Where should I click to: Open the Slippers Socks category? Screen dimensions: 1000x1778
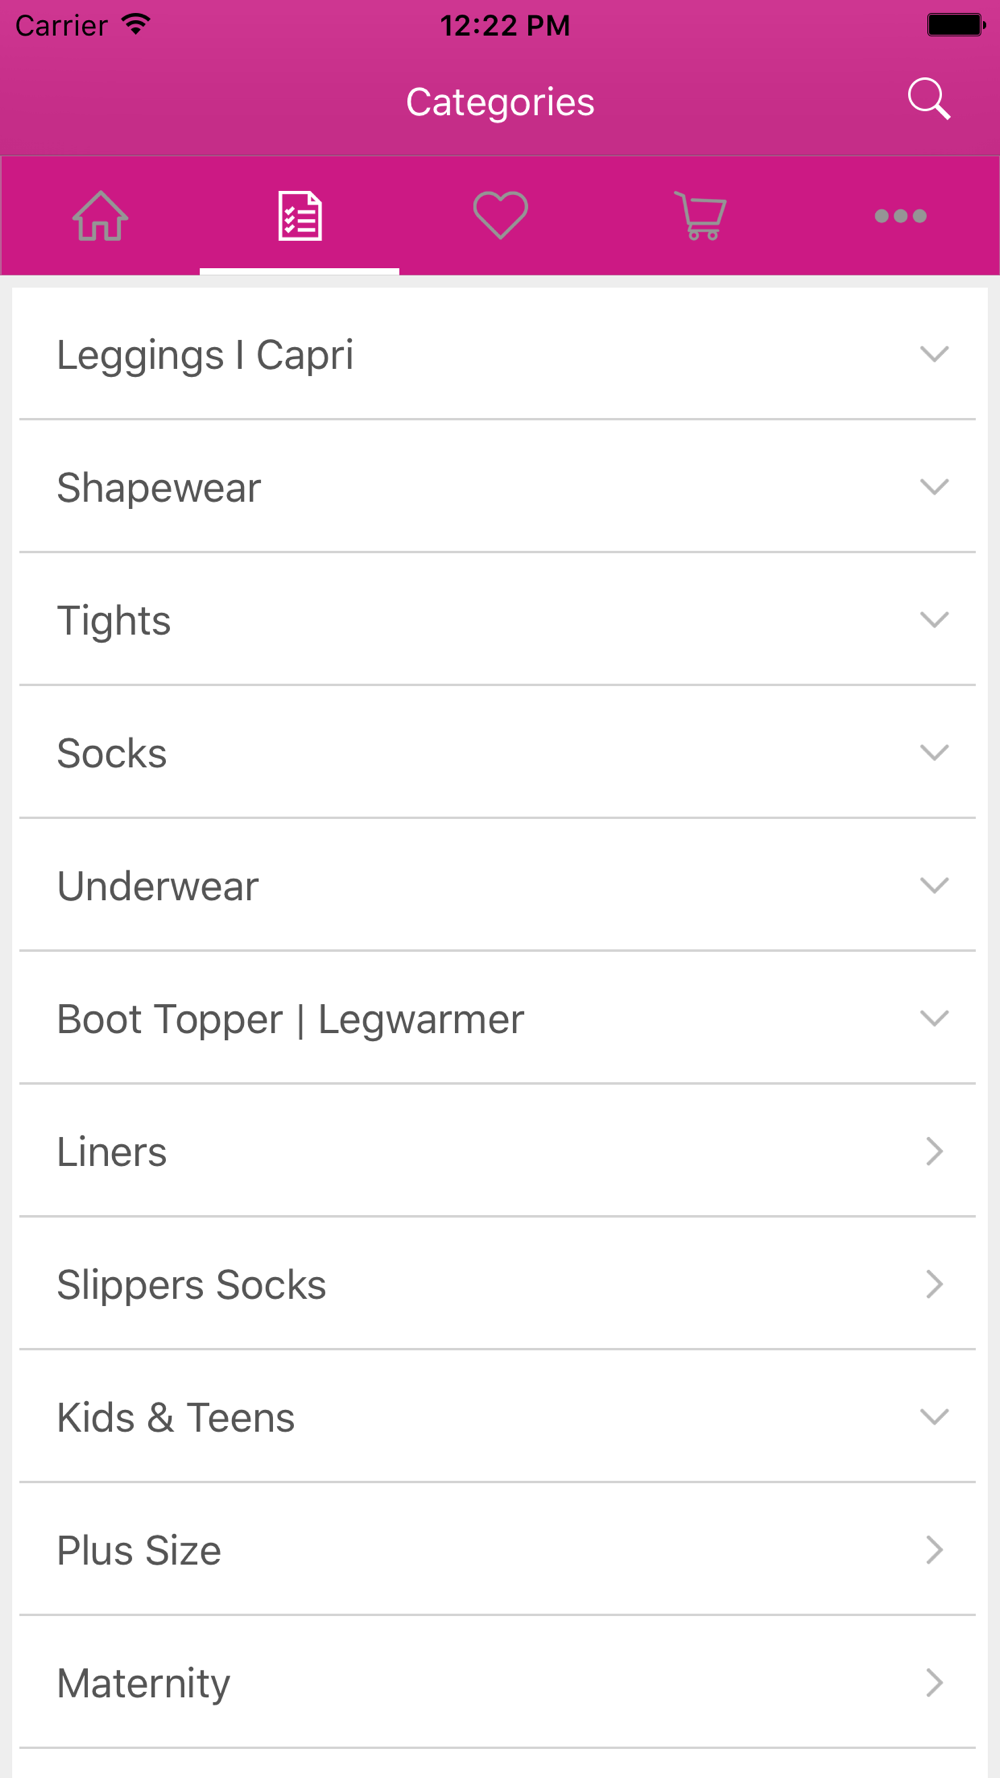pyautogui.click(x=497, y=1284)
